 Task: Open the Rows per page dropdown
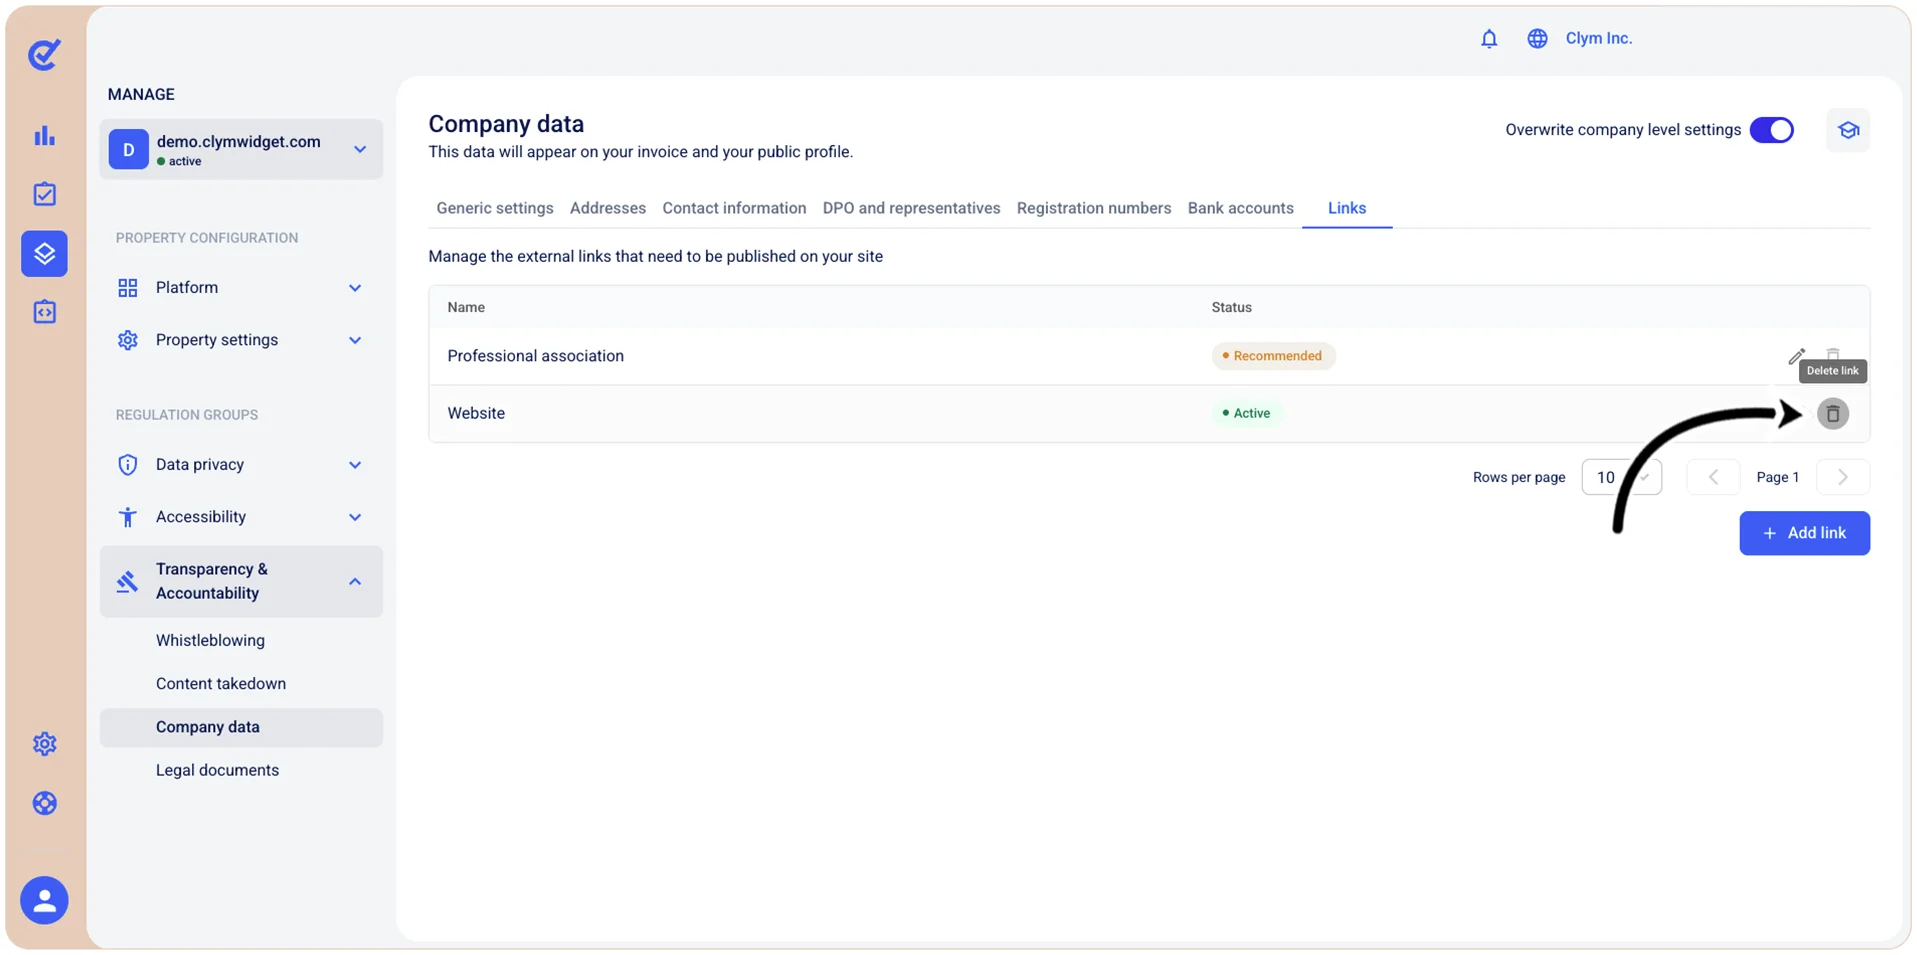click(x=1621, y=477)
